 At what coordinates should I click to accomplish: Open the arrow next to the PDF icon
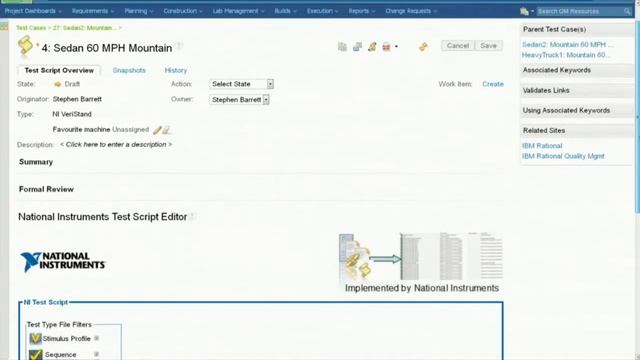pos(396,47)
